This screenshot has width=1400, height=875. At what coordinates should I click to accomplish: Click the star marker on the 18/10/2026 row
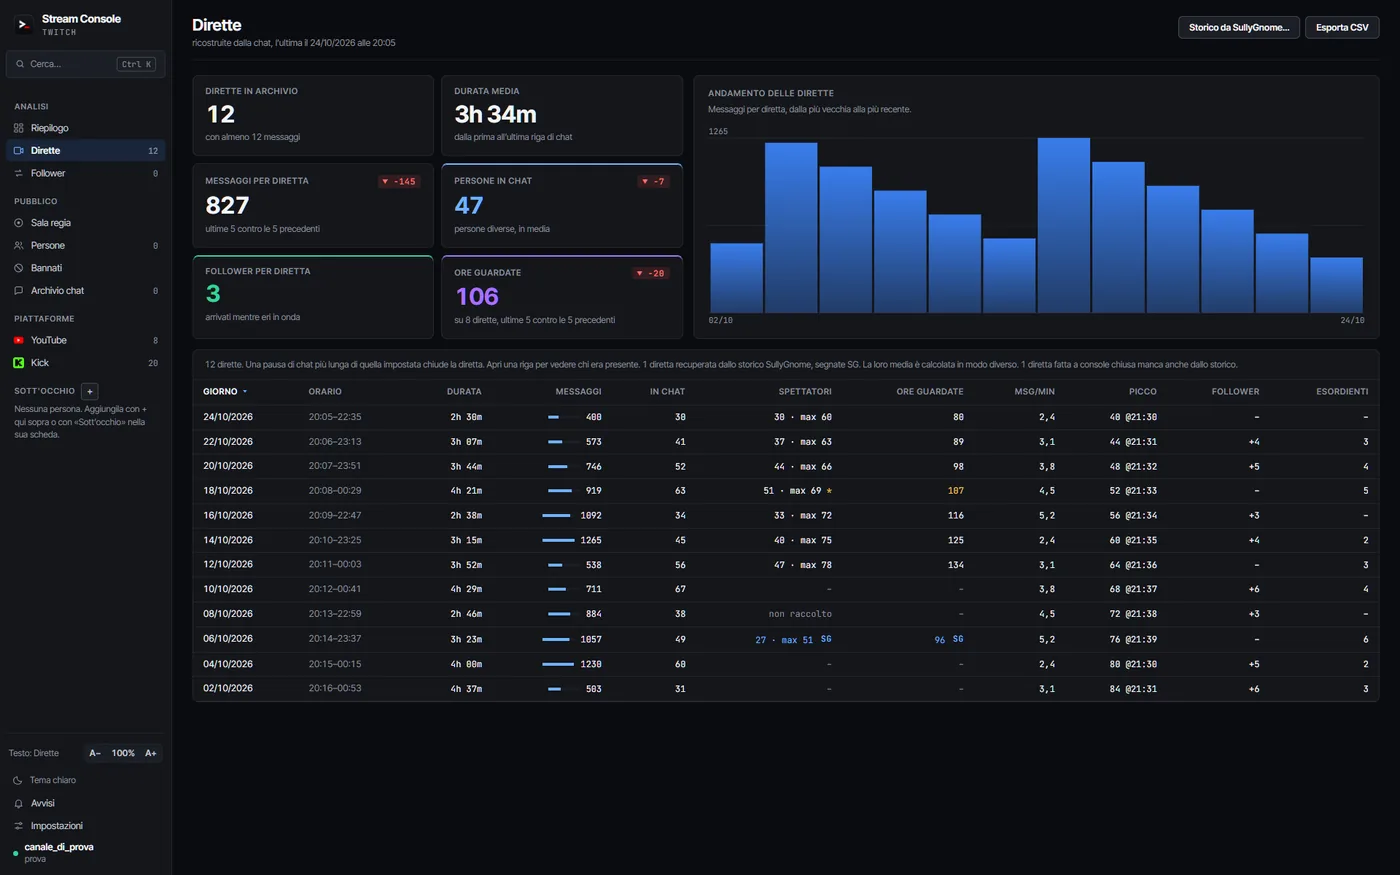point(829,491)
